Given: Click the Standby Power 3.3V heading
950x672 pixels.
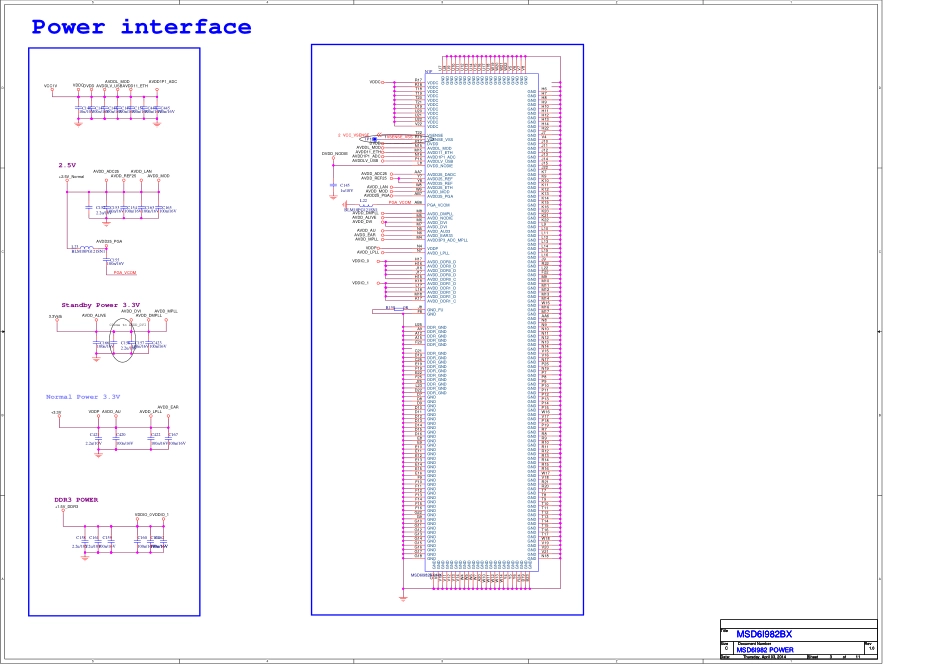Looking at the screenshot, I should click(x=100, y=304).
